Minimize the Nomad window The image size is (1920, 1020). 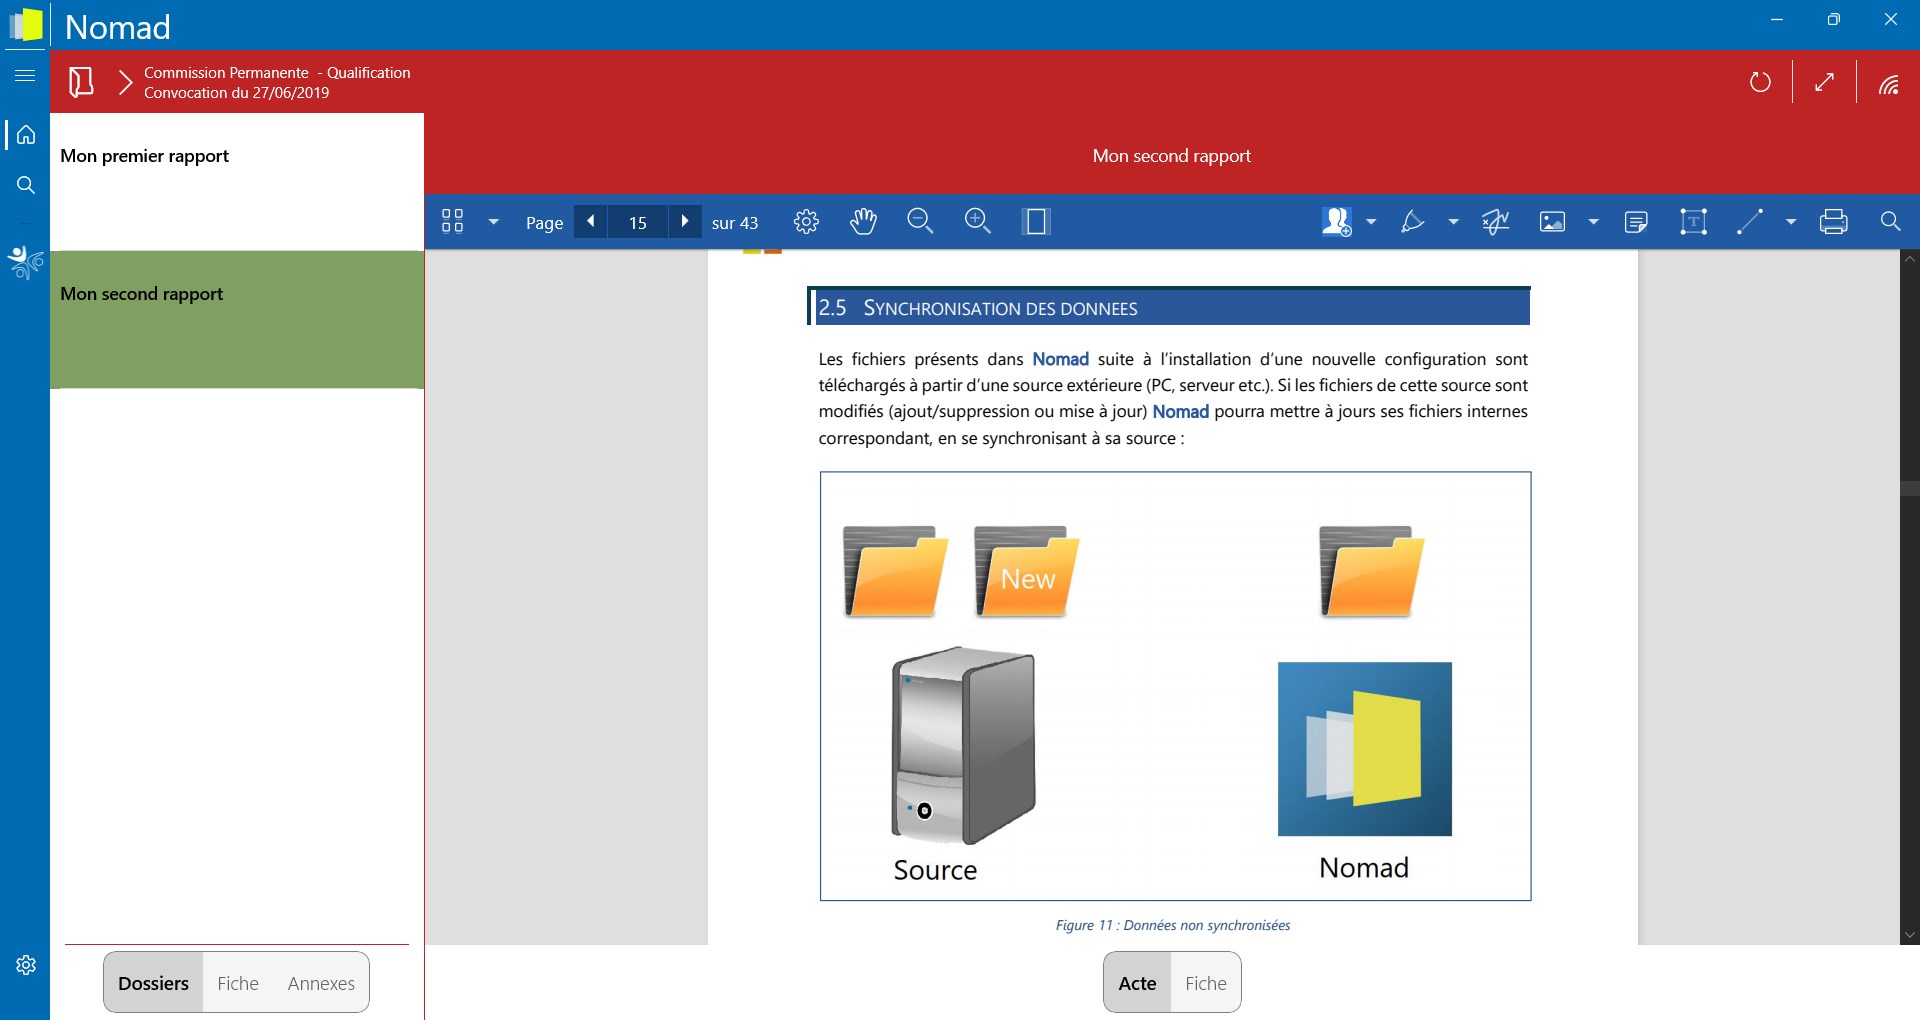click(1777, 19)
